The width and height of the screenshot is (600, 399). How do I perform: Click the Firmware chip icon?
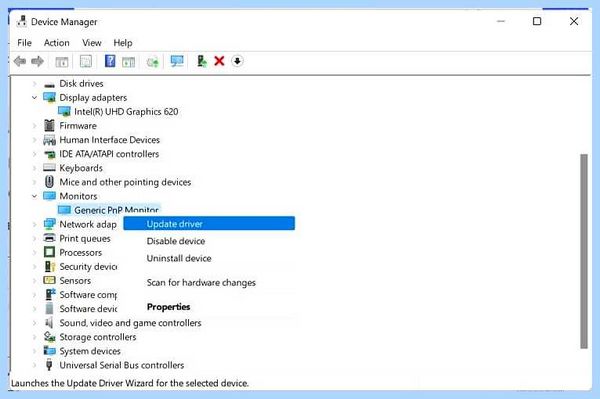pyautogui.click(x=49, y=125)
